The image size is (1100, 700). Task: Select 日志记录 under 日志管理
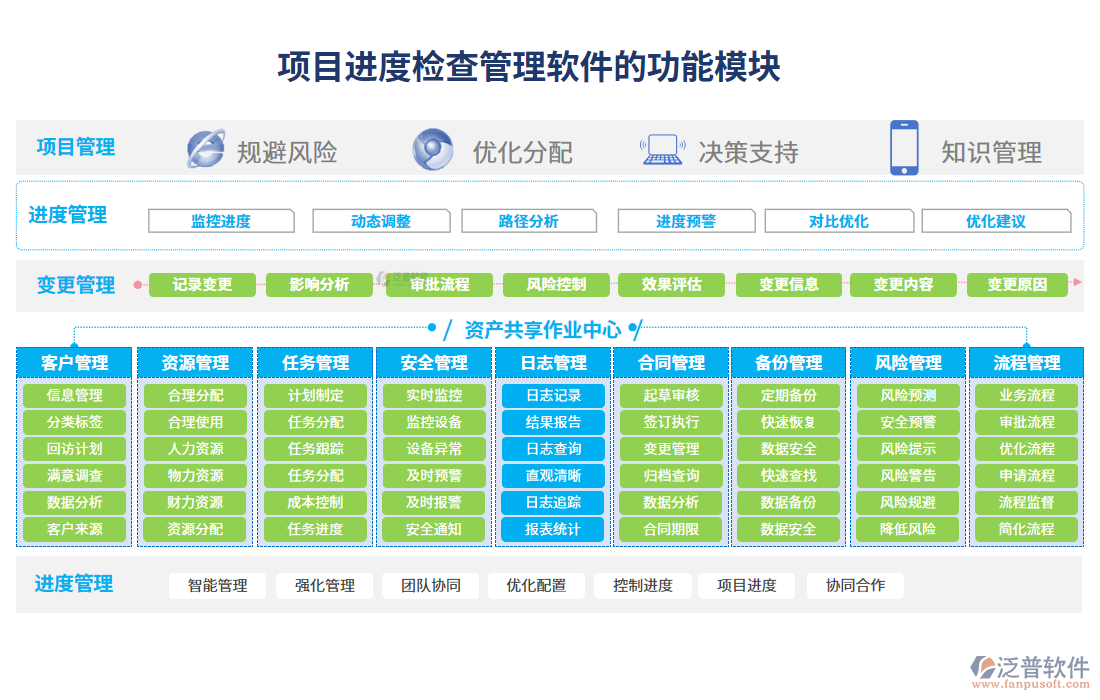[553, 396]
